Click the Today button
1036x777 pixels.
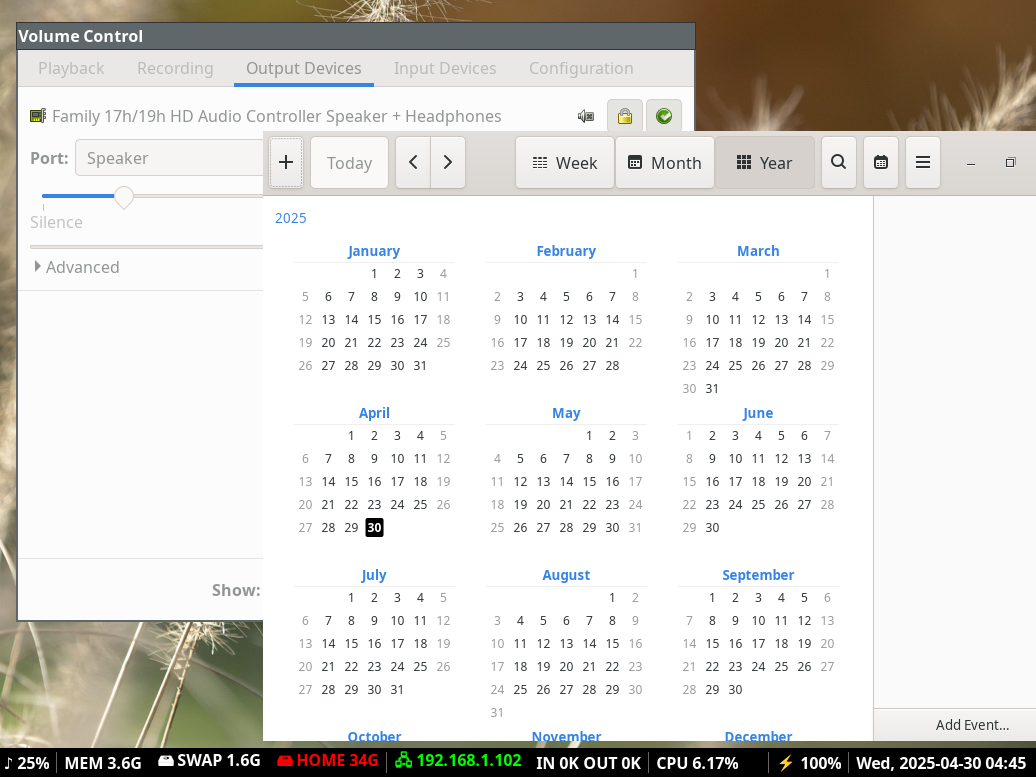point(350,163)
